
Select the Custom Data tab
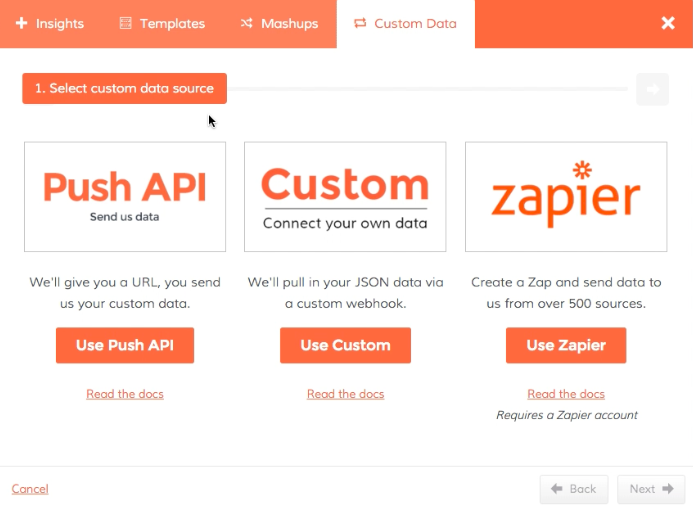tap(405, 23)
